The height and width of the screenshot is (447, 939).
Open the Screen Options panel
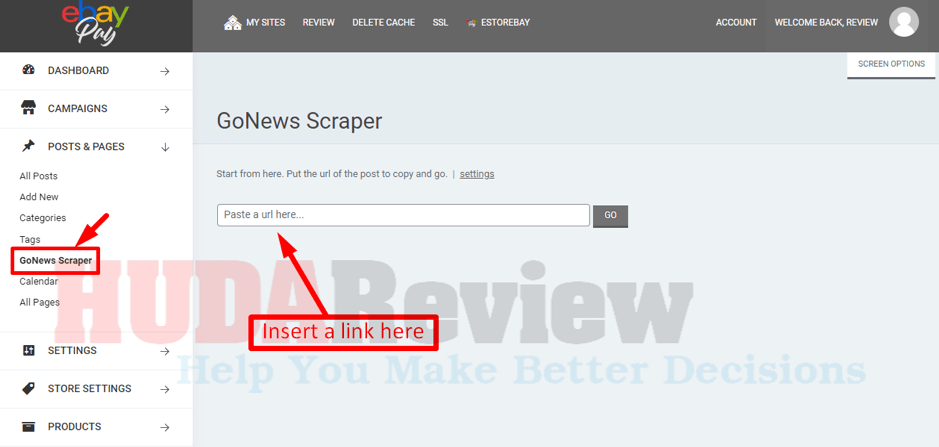click(x=891, y=65)
